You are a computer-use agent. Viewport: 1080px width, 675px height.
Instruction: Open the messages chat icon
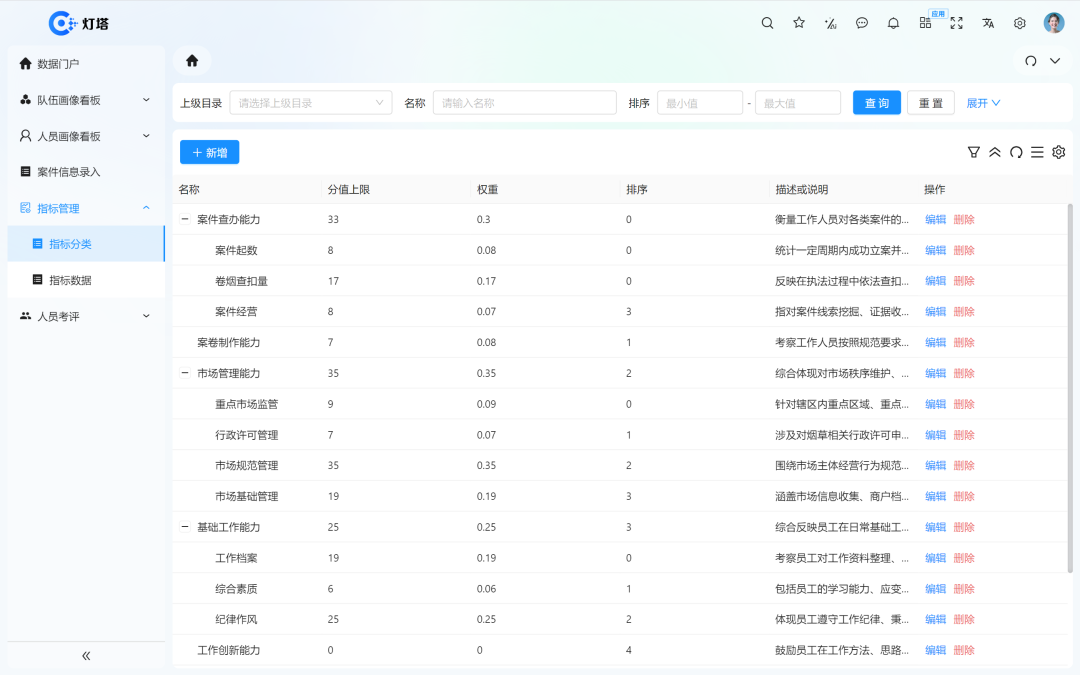pos(862,22)
